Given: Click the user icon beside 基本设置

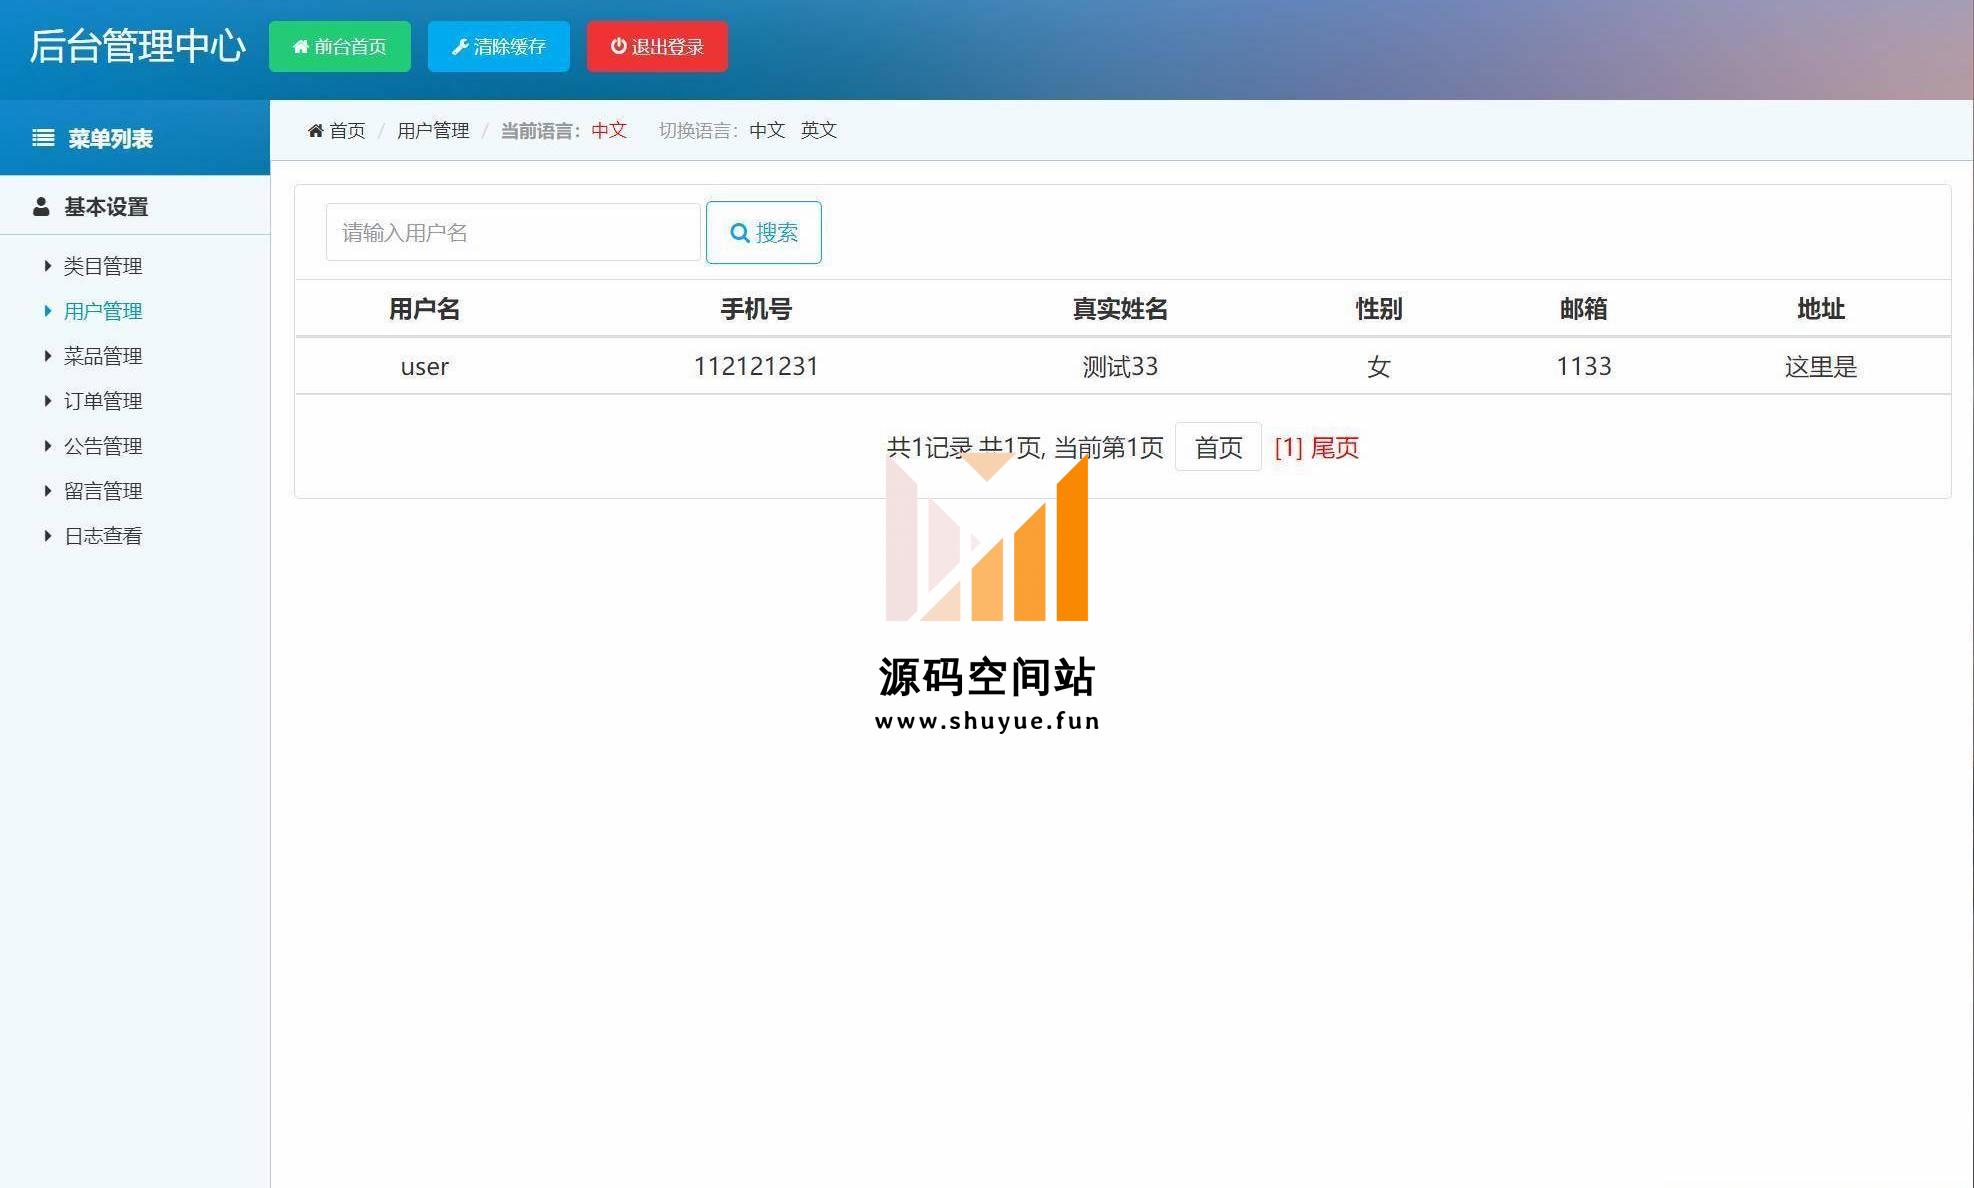Looking at the screenshot, I should [x=41, y=207].
